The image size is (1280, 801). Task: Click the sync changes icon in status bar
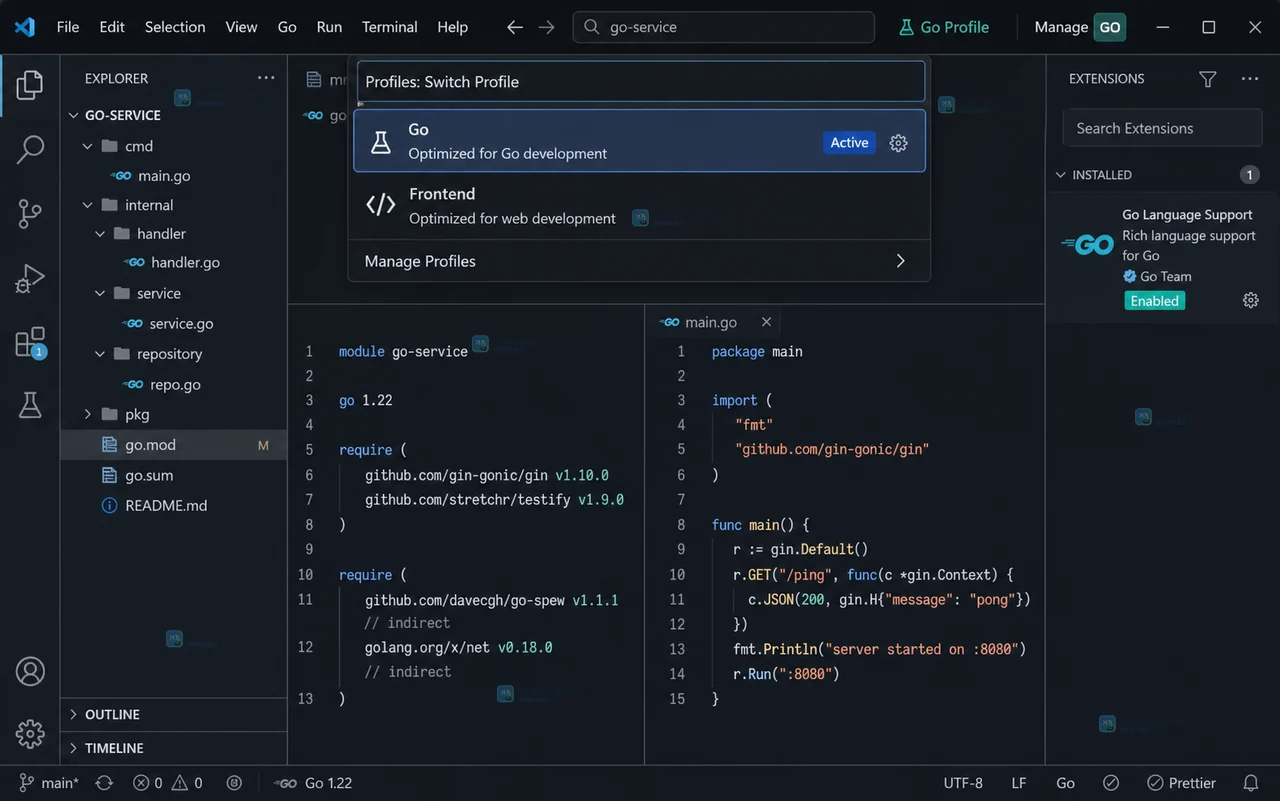tap(104, 783)
